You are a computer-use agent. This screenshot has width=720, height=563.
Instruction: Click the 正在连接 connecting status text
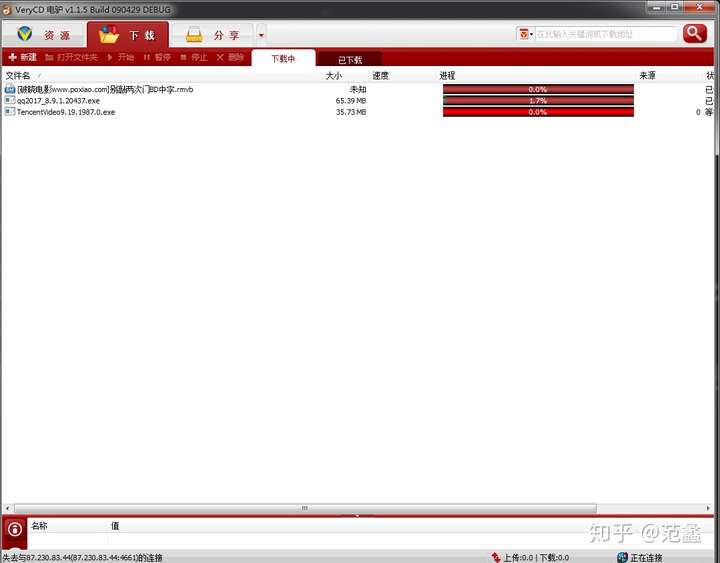(646, 557)
